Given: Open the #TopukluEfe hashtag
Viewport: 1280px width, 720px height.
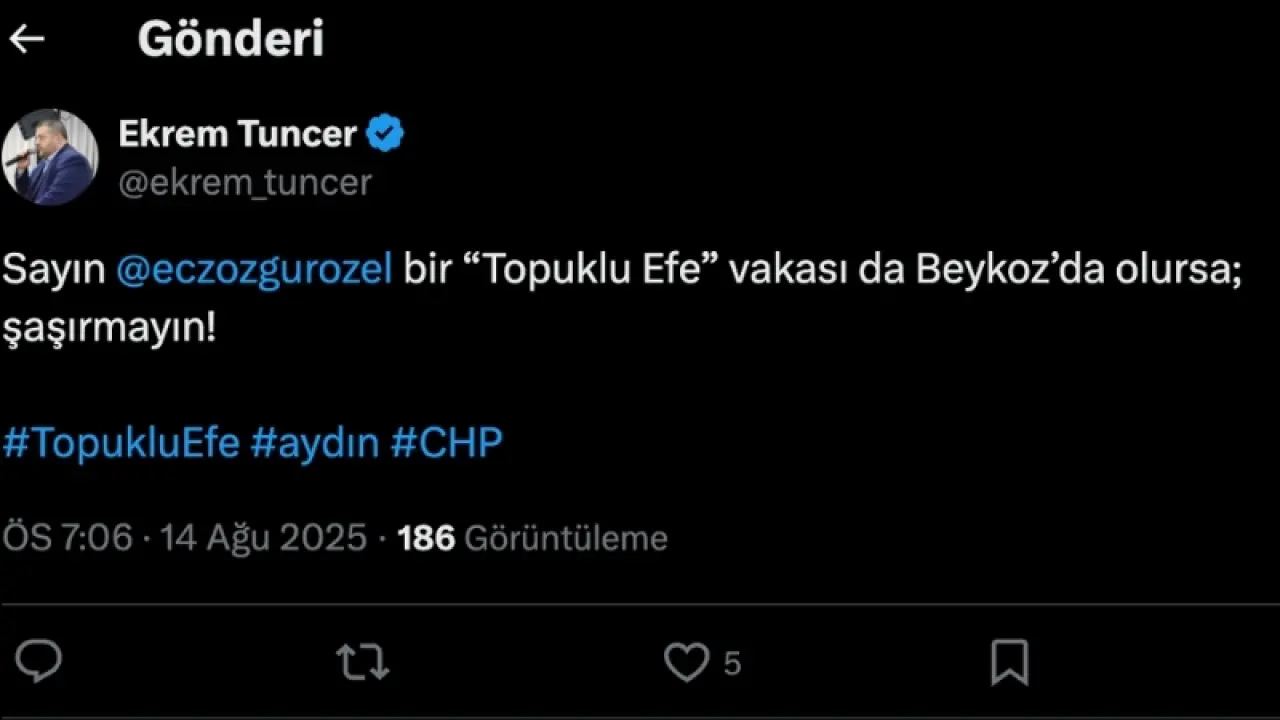Looking at the screenshot, I should [x=121, y=442].
